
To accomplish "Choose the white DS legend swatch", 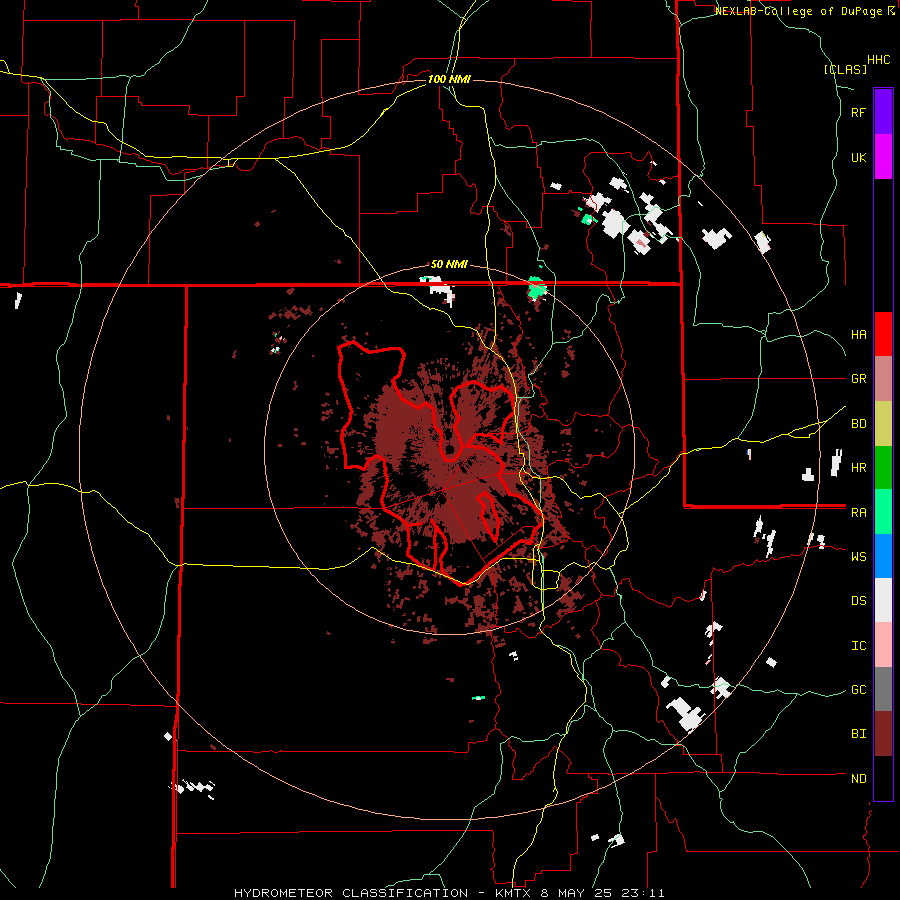I will pyautogui.click(x=883, y=600).
